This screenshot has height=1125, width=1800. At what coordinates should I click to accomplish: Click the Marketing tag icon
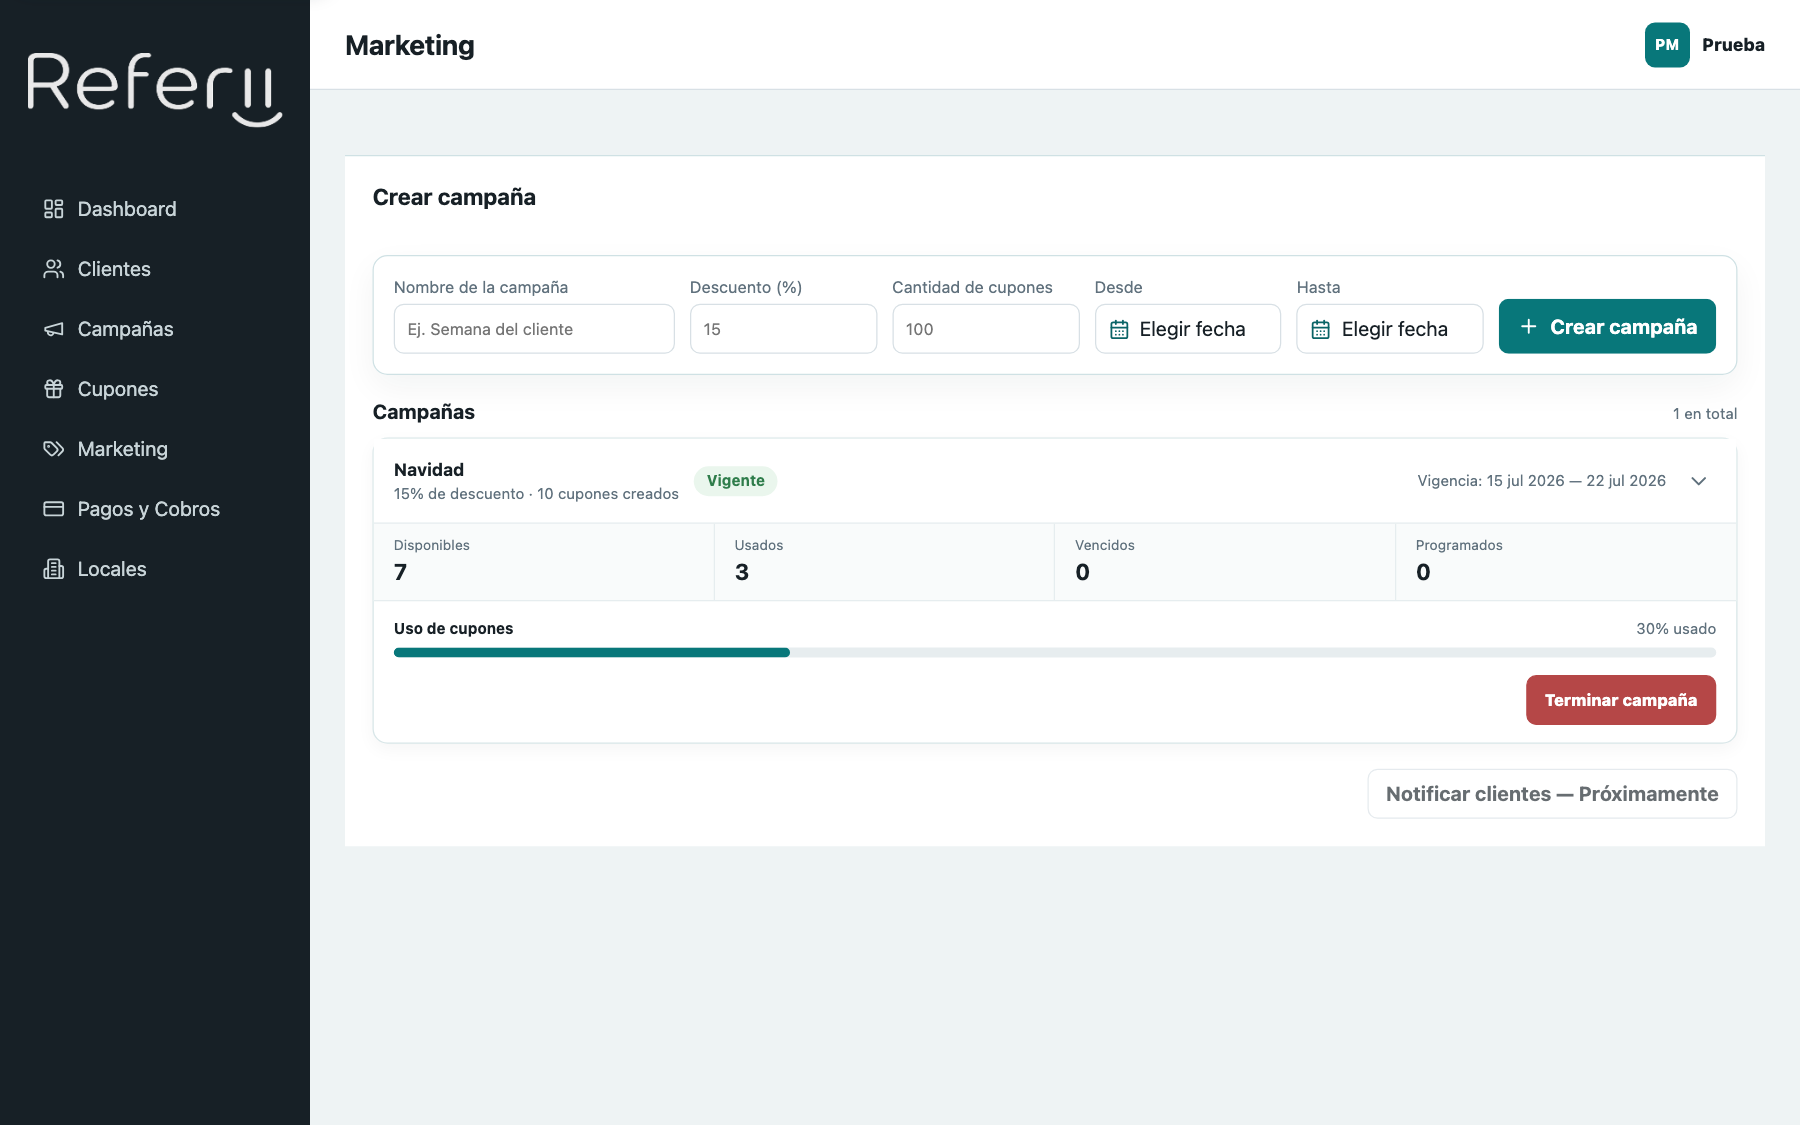[54, 449]
